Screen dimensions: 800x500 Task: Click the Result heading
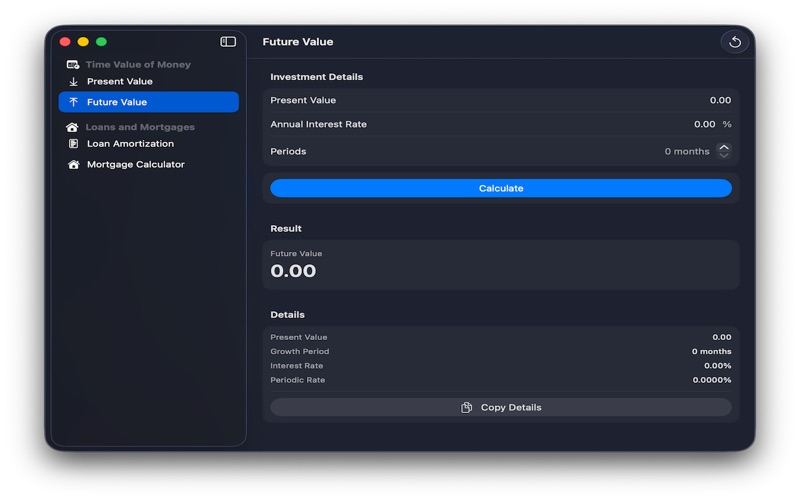(286, 229)
